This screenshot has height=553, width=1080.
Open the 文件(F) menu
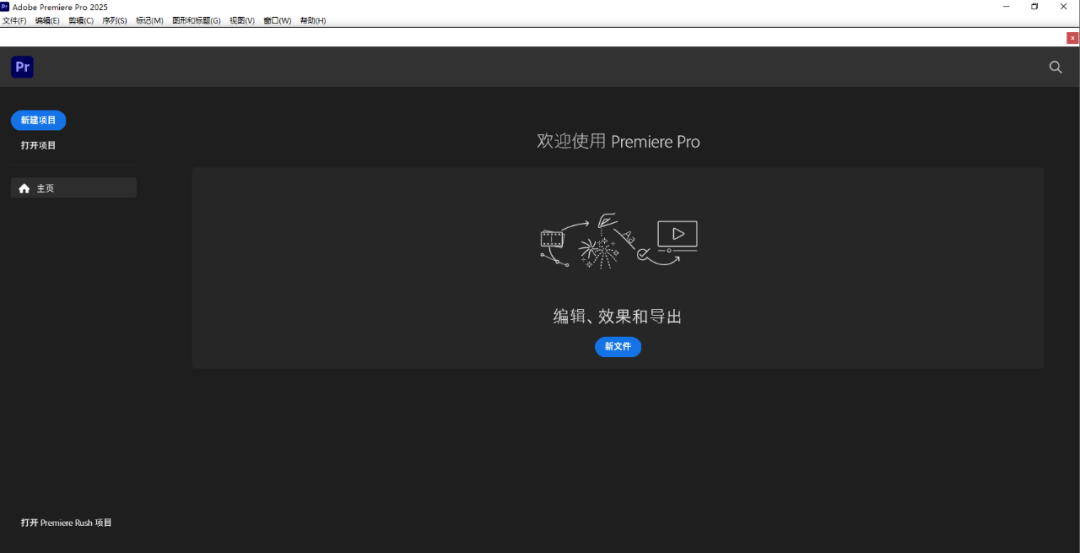click(14, 21)
